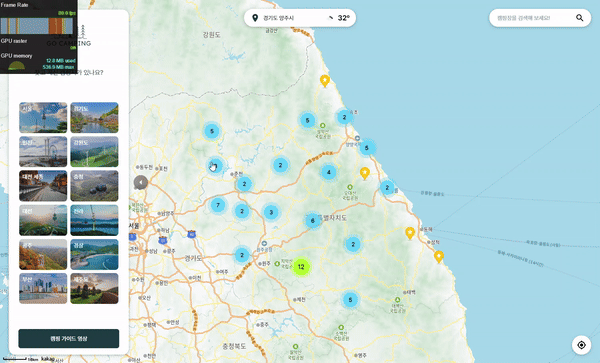The height and width of the screenshot is (363, 600).
Task: Open the blue 4 campsite cluster
Action: (329, 172)
